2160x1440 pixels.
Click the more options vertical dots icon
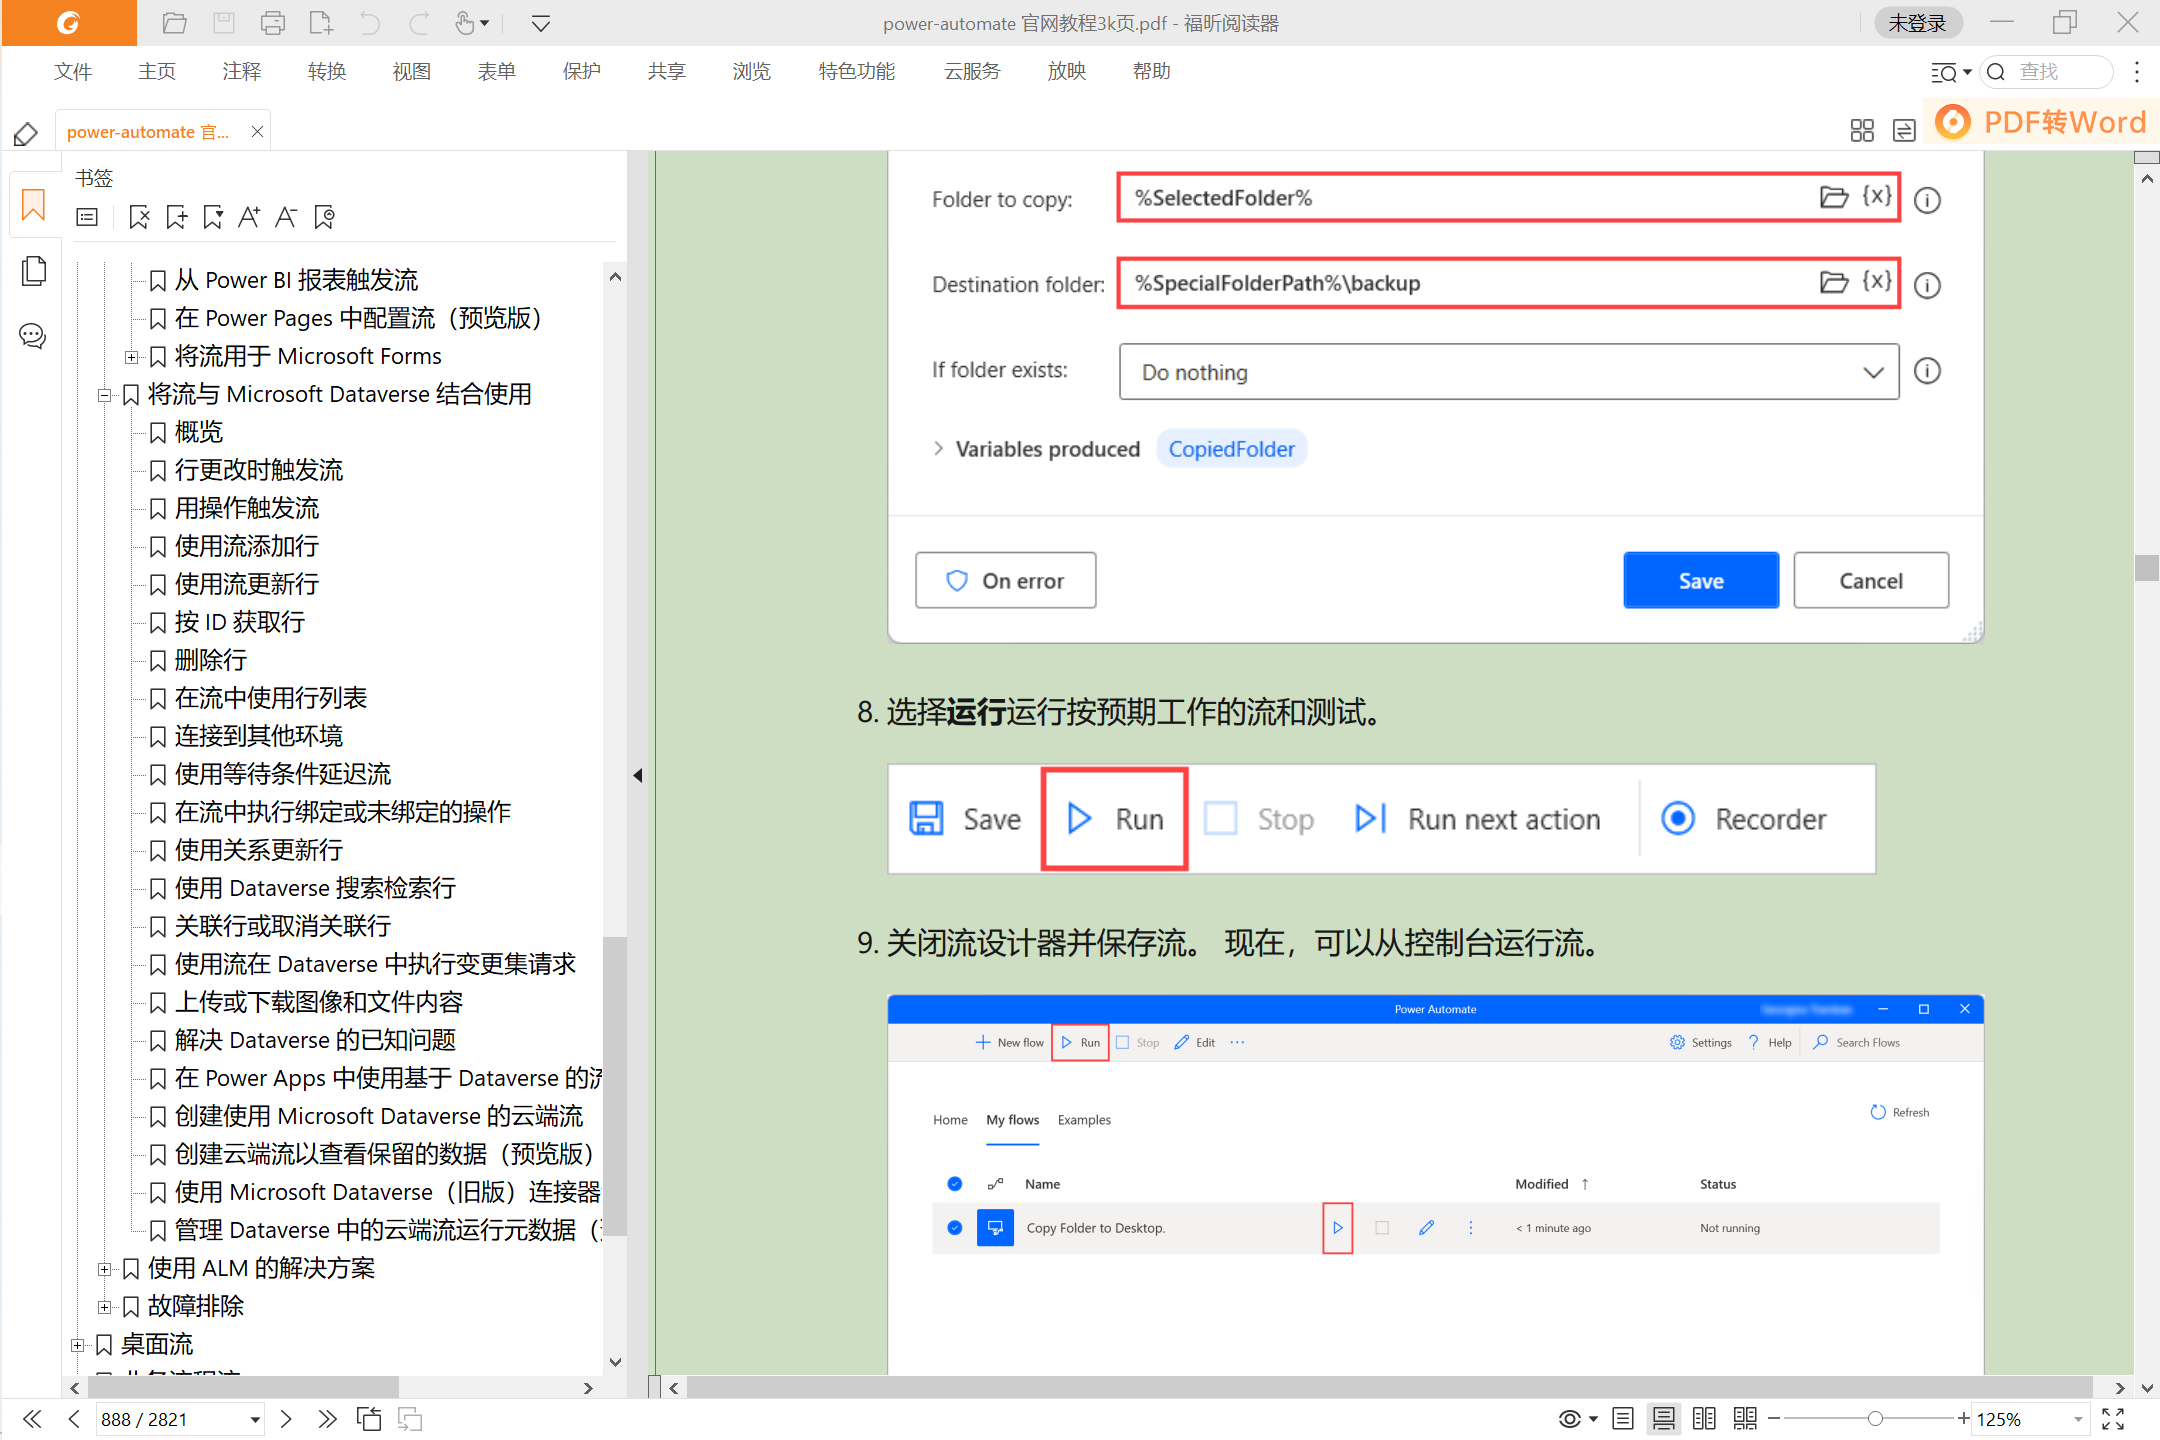(2137, 72)
